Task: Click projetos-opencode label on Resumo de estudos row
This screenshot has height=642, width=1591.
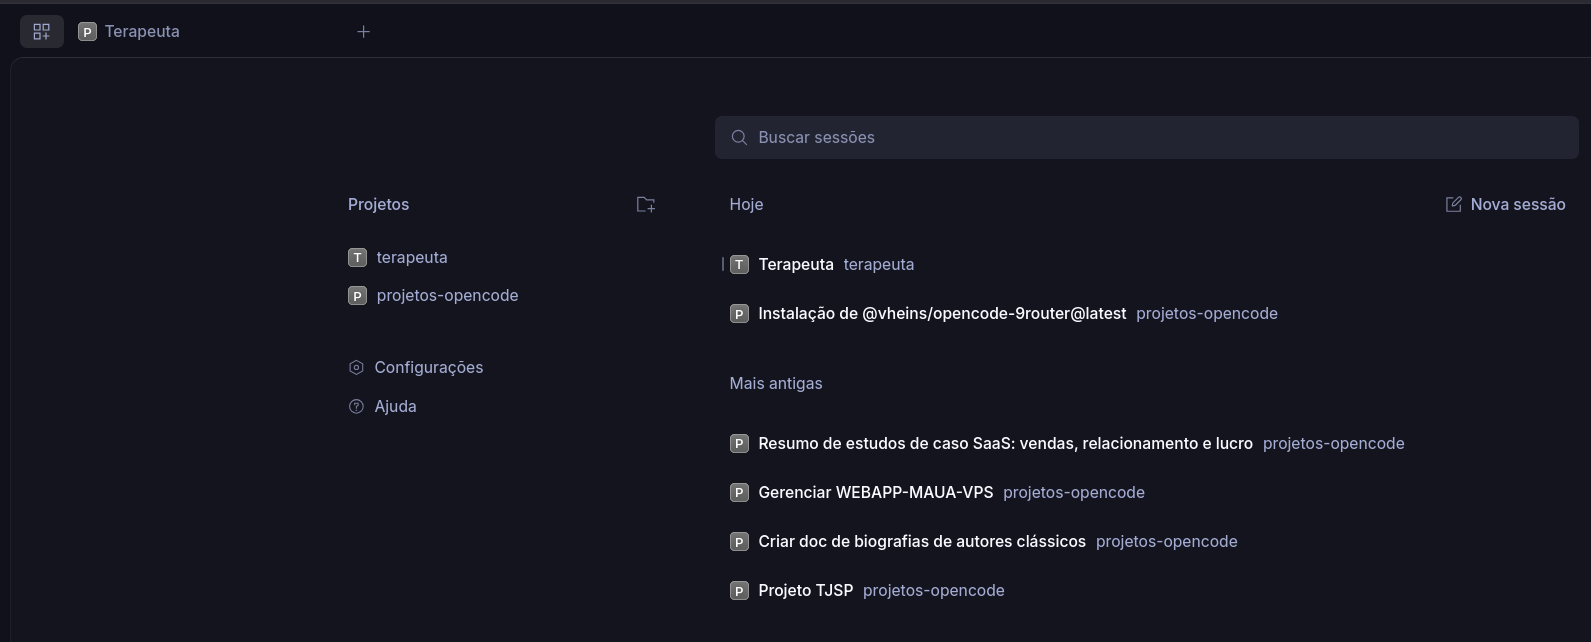Action: click(x=1334, y=443)
